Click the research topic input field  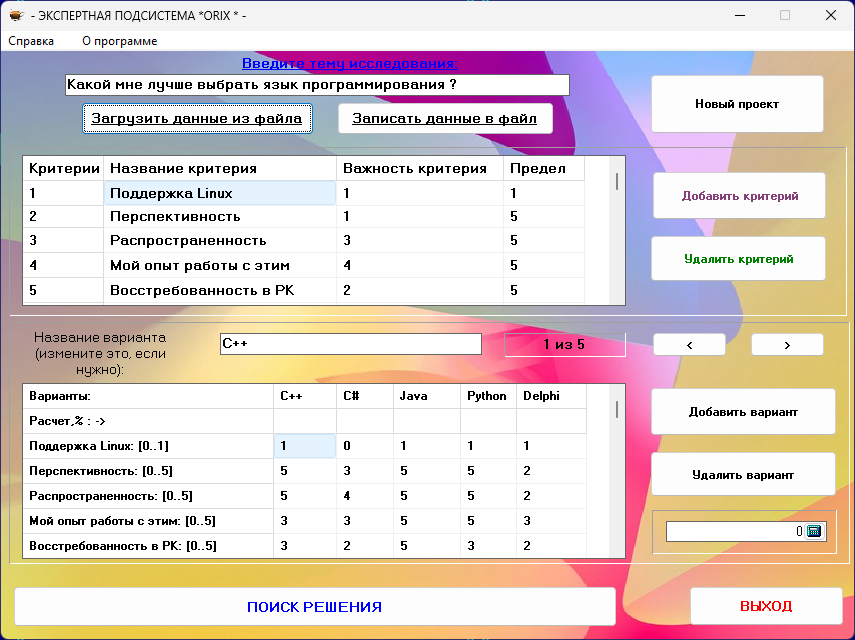coord(317,85)
